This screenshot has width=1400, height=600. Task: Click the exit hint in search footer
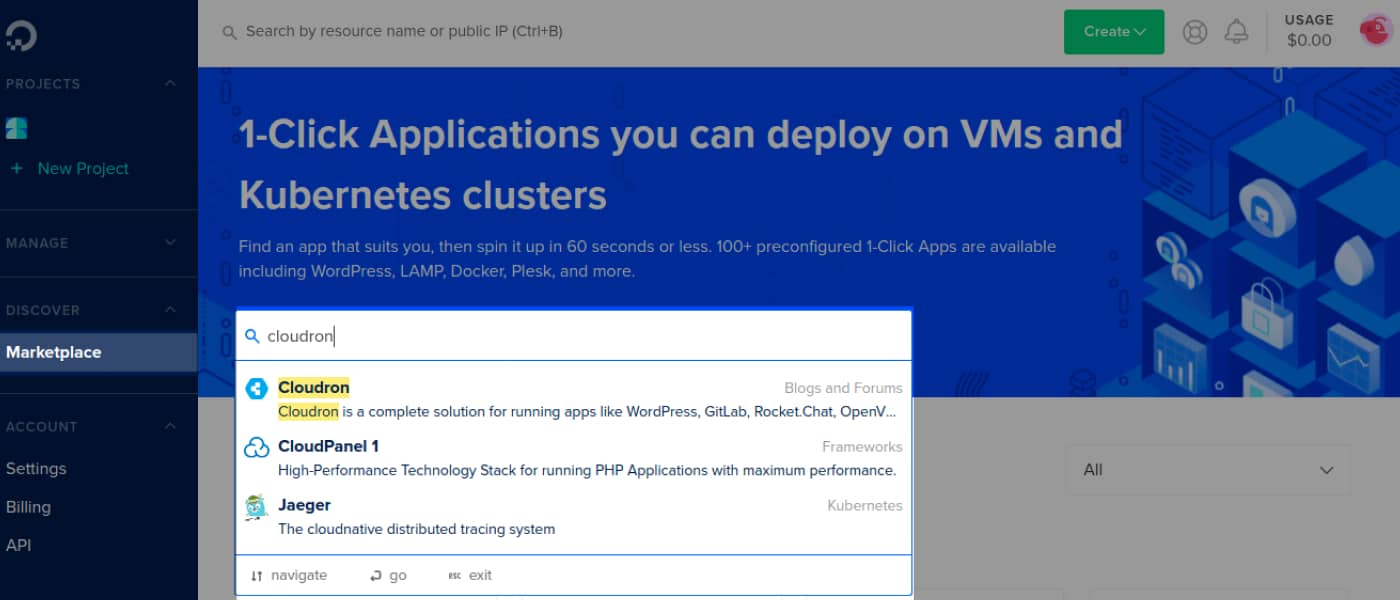tap(470, 575)
